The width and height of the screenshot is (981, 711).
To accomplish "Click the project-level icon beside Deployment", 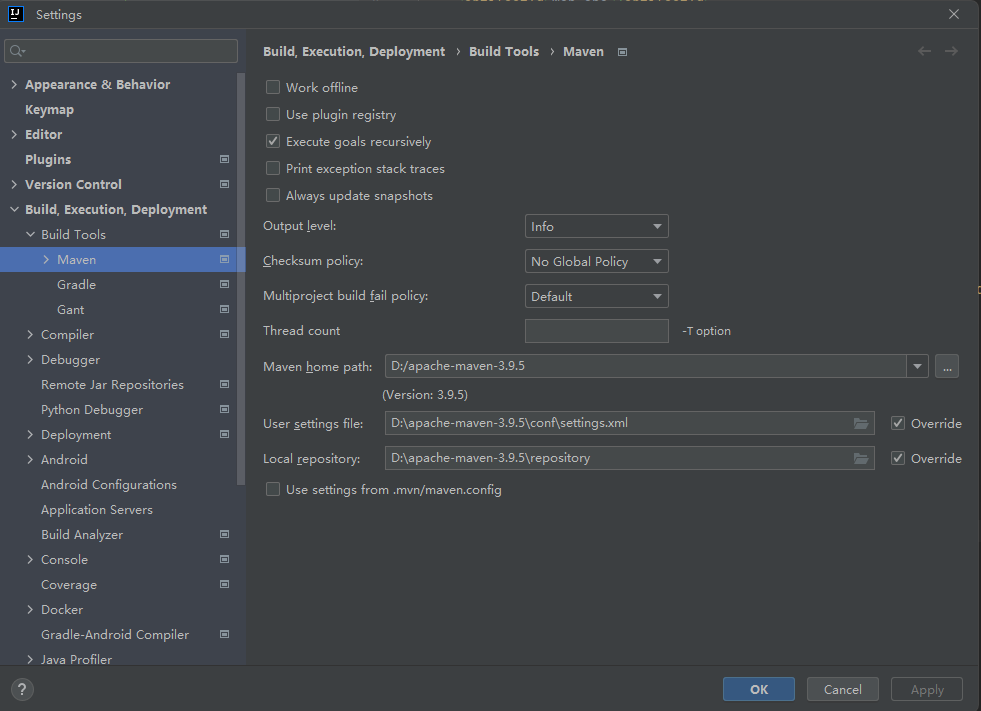I will point(225,434).
